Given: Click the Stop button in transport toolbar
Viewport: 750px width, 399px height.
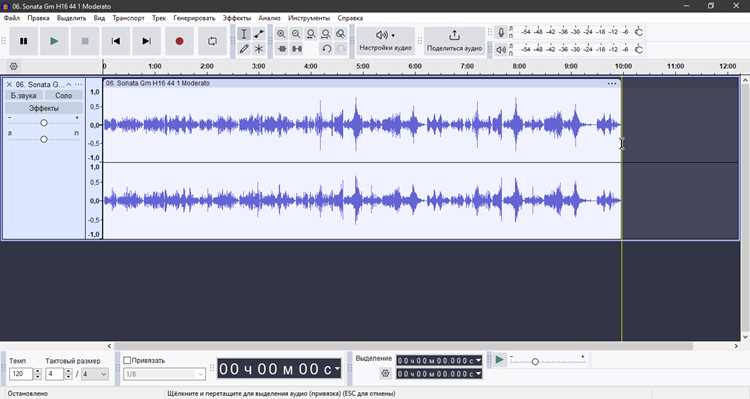Looking at the screenshot, I should click(85, 41).
